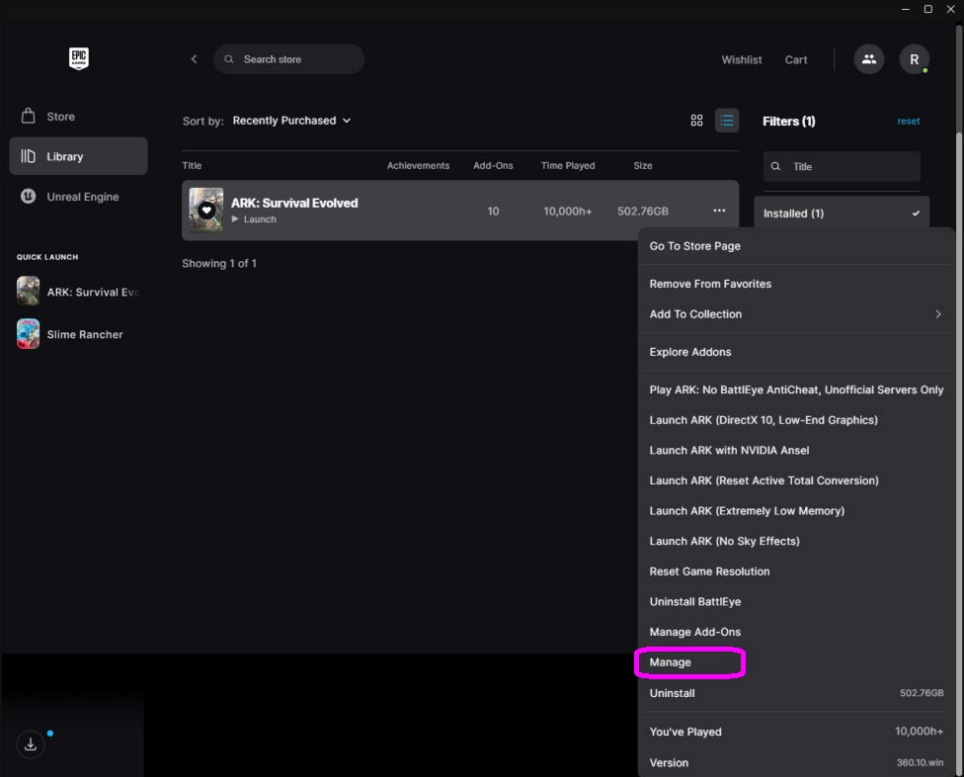The image size is (964, 777).
Task: Open the friends list icon
Action: coord(869,59)
